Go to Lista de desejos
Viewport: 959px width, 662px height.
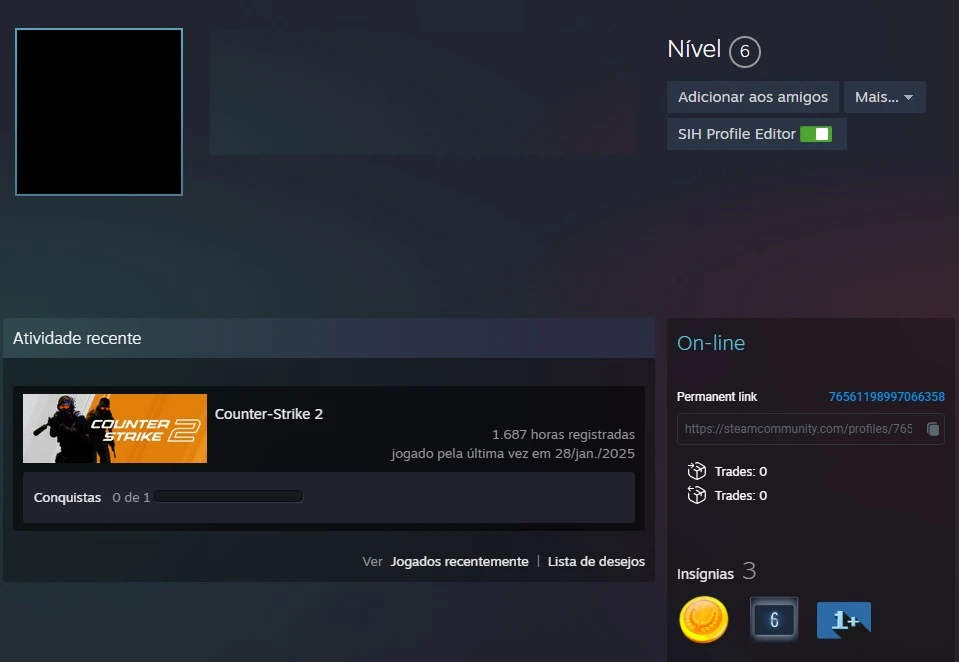[x=596, y=562]
